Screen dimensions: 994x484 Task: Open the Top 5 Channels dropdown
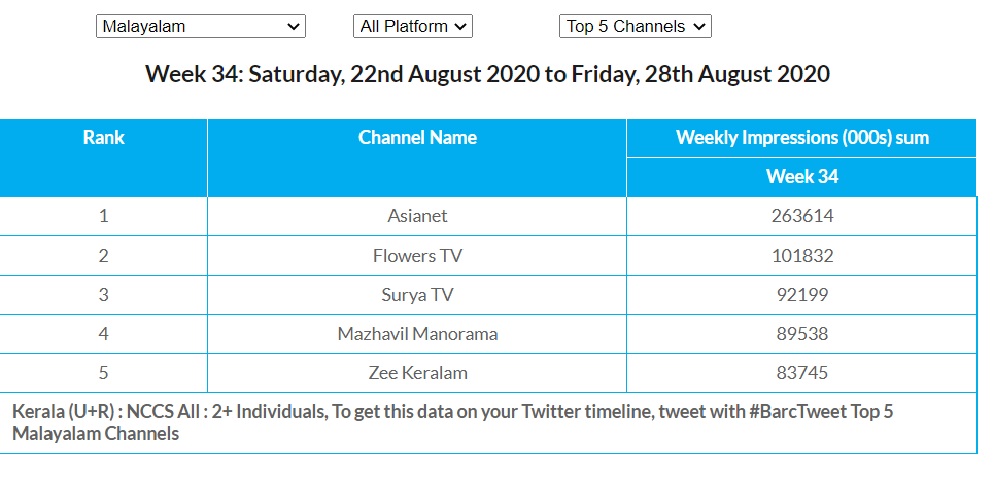point(635,27)
